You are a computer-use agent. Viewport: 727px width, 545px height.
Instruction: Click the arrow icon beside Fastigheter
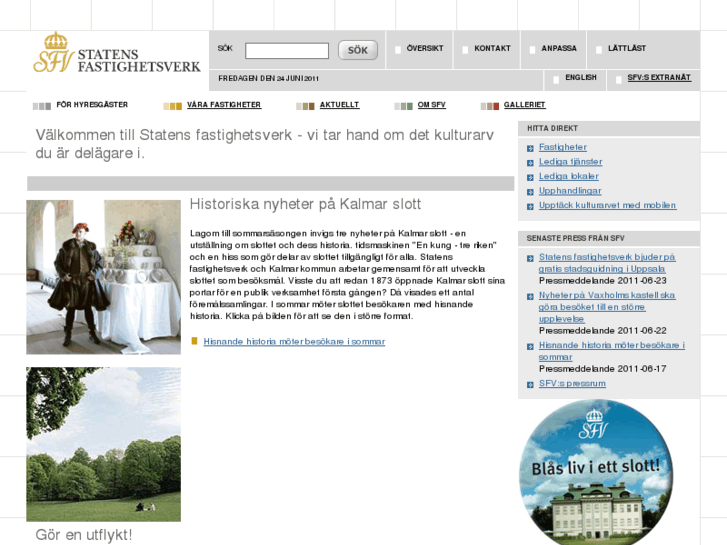tap(530, 148)
